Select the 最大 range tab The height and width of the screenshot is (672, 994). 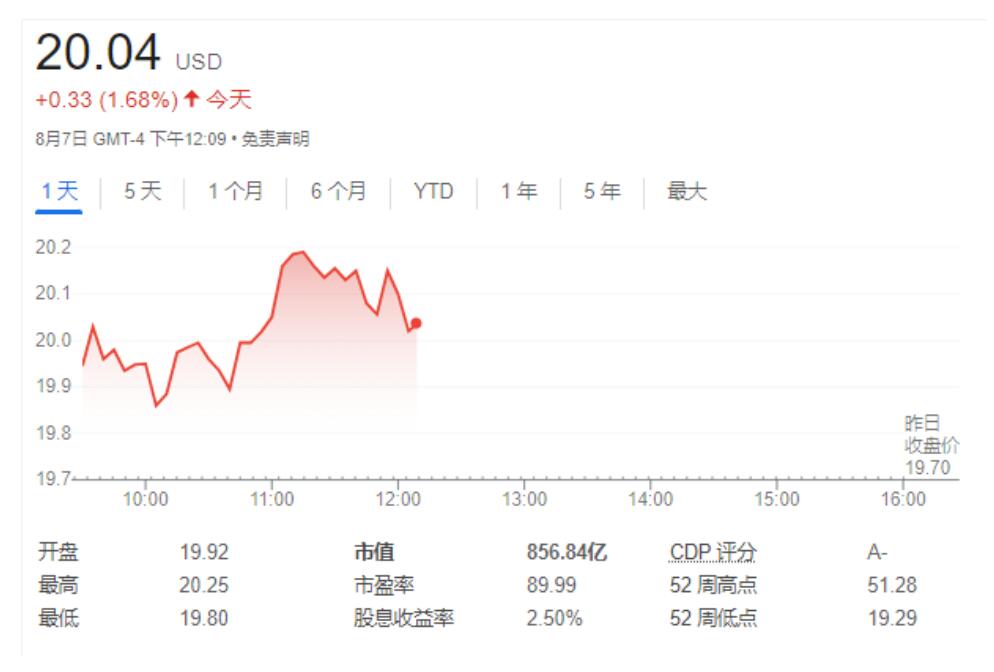[687, 191]
